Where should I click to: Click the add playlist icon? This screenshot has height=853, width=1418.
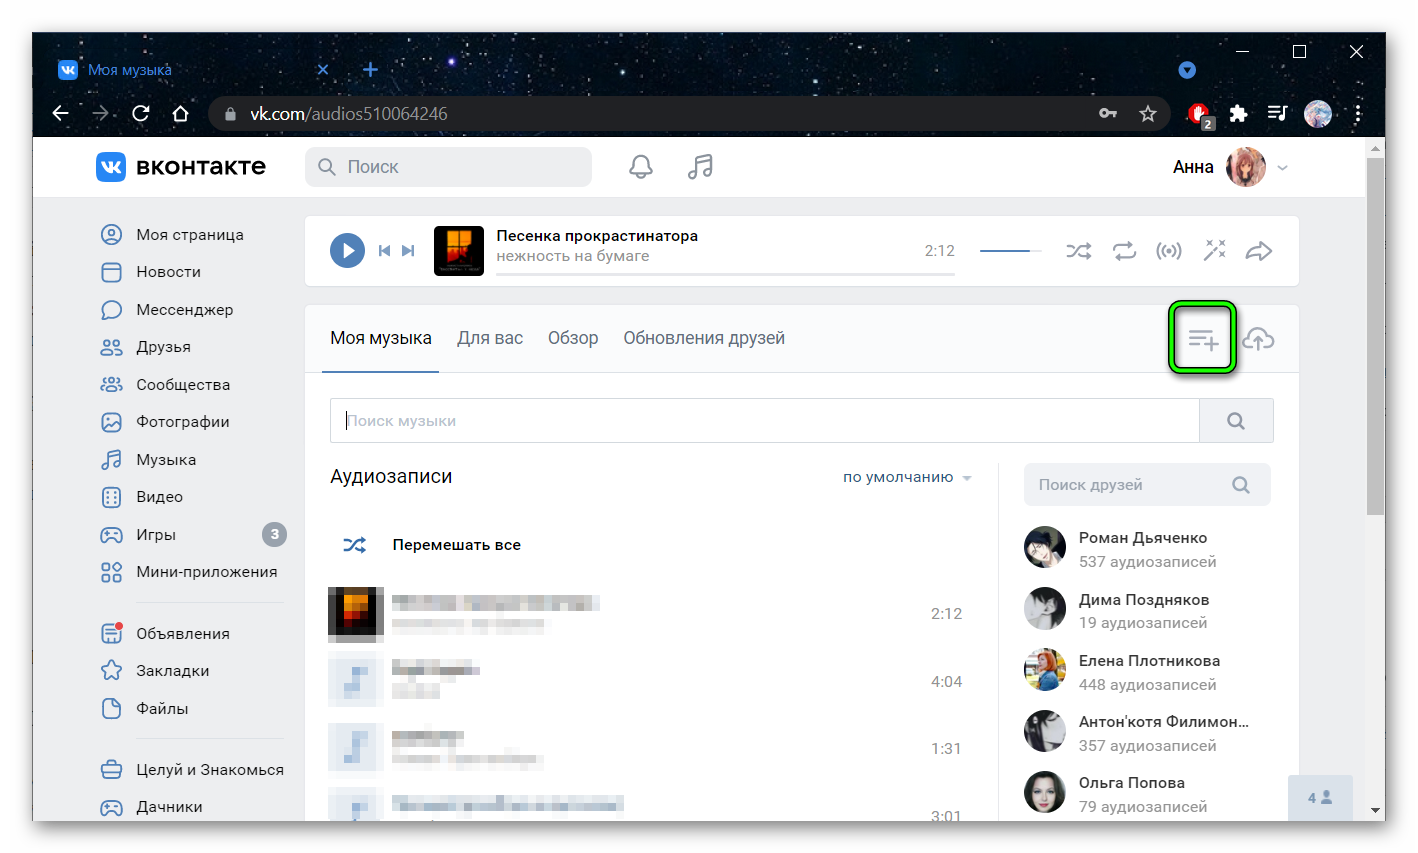tap(1203, 340)
